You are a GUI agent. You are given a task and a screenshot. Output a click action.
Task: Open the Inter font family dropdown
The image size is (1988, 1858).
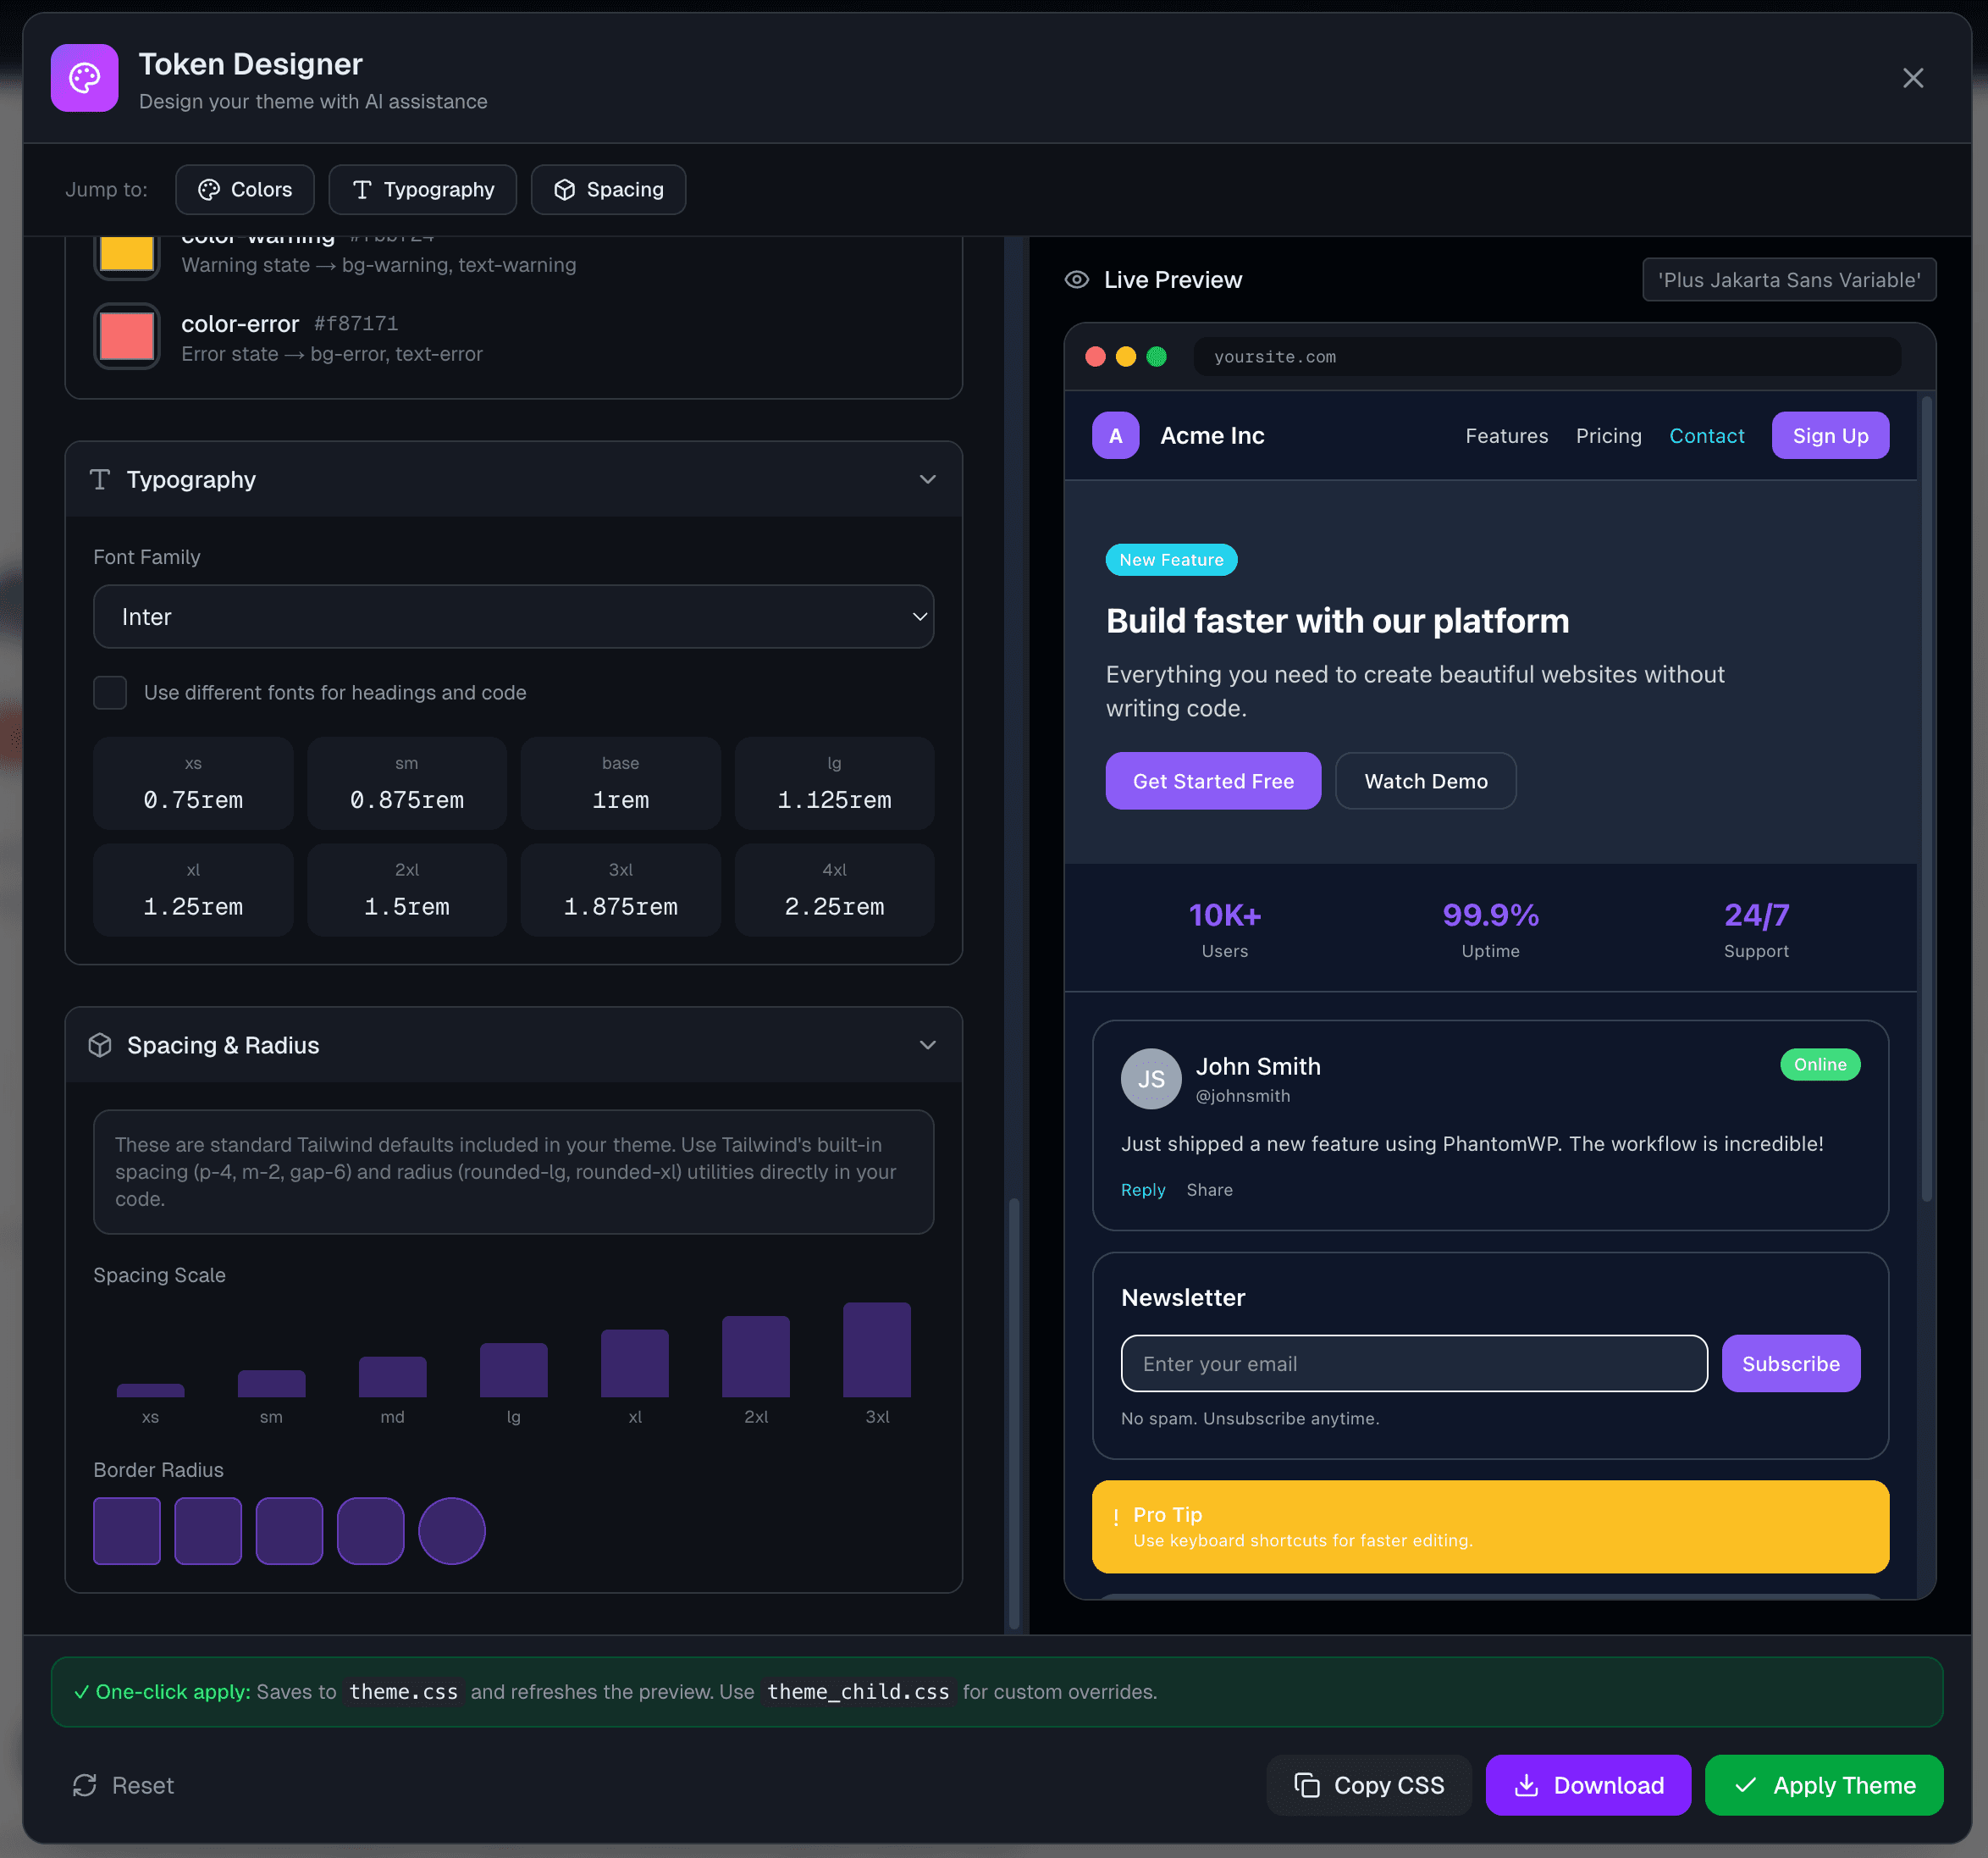click(513, 617)
